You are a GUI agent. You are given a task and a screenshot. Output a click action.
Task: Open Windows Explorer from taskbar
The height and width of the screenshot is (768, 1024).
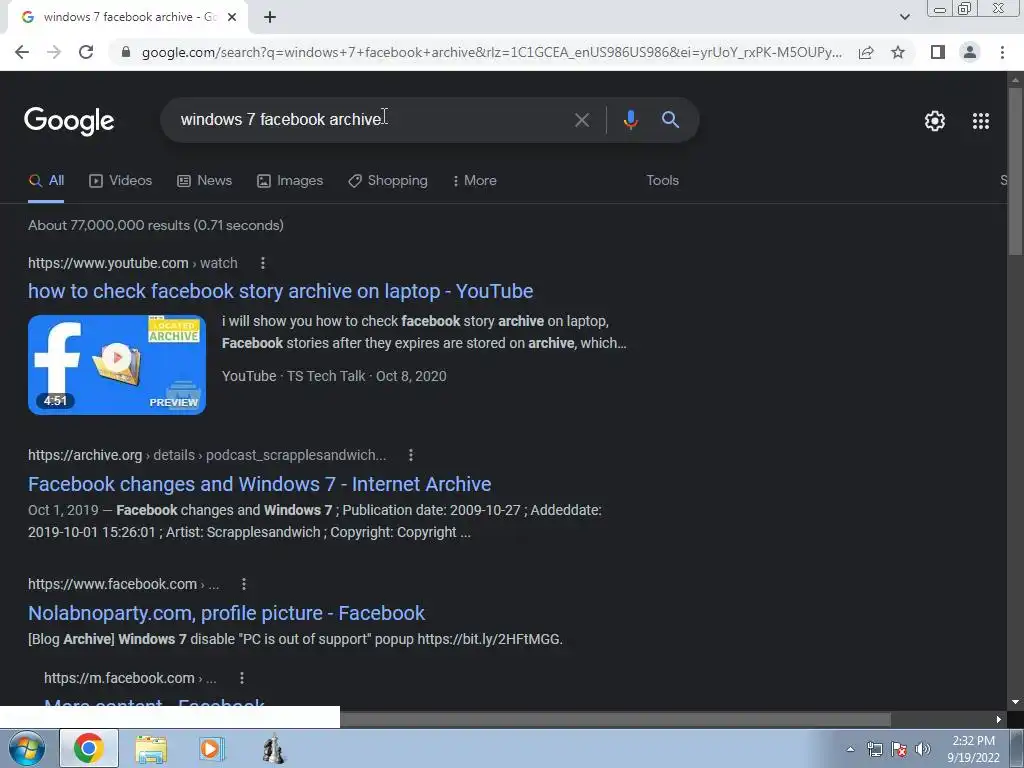coord(151,749)
